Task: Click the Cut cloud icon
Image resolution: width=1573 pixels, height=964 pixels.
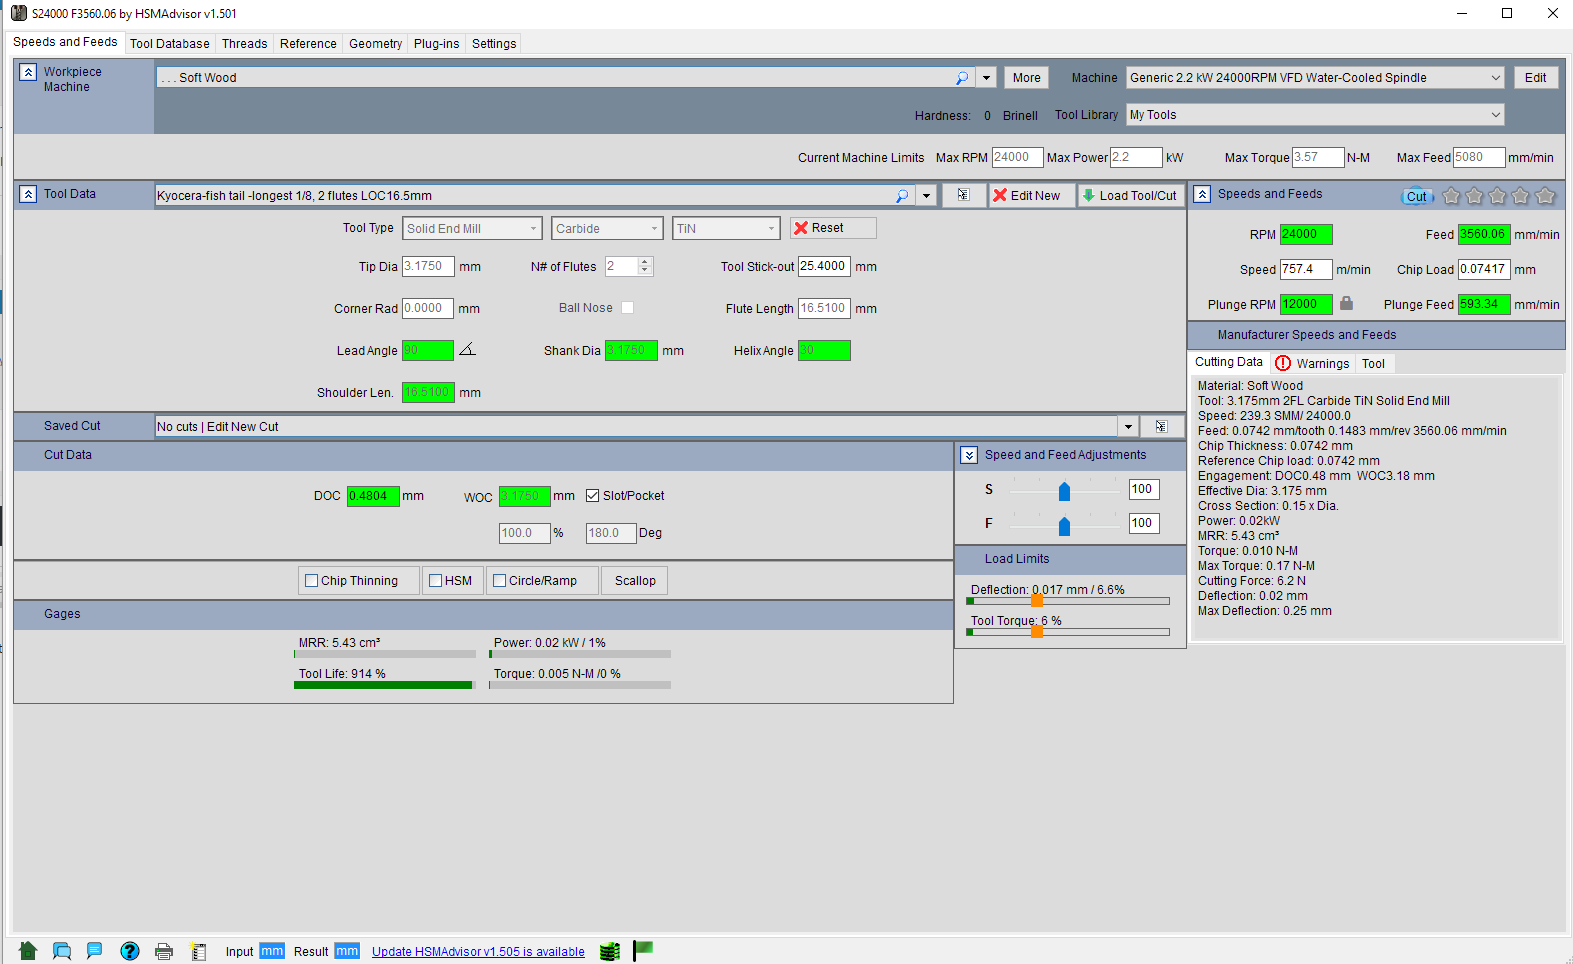Action: (1417, 196)
